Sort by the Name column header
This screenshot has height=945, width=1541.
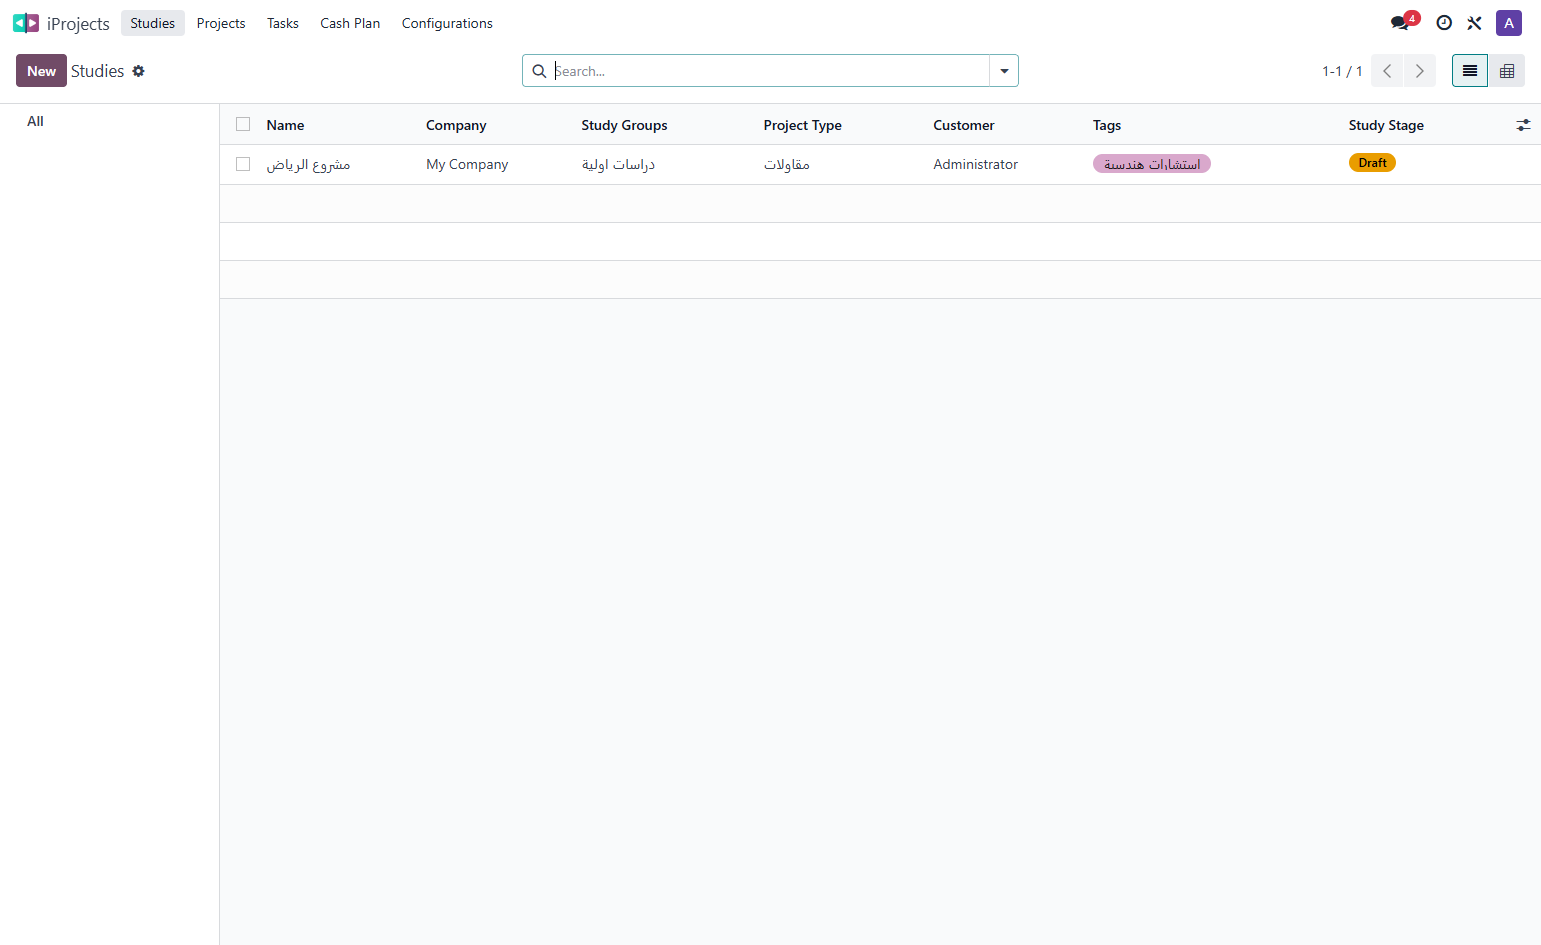pyautogui.click(x=285, y=125)
